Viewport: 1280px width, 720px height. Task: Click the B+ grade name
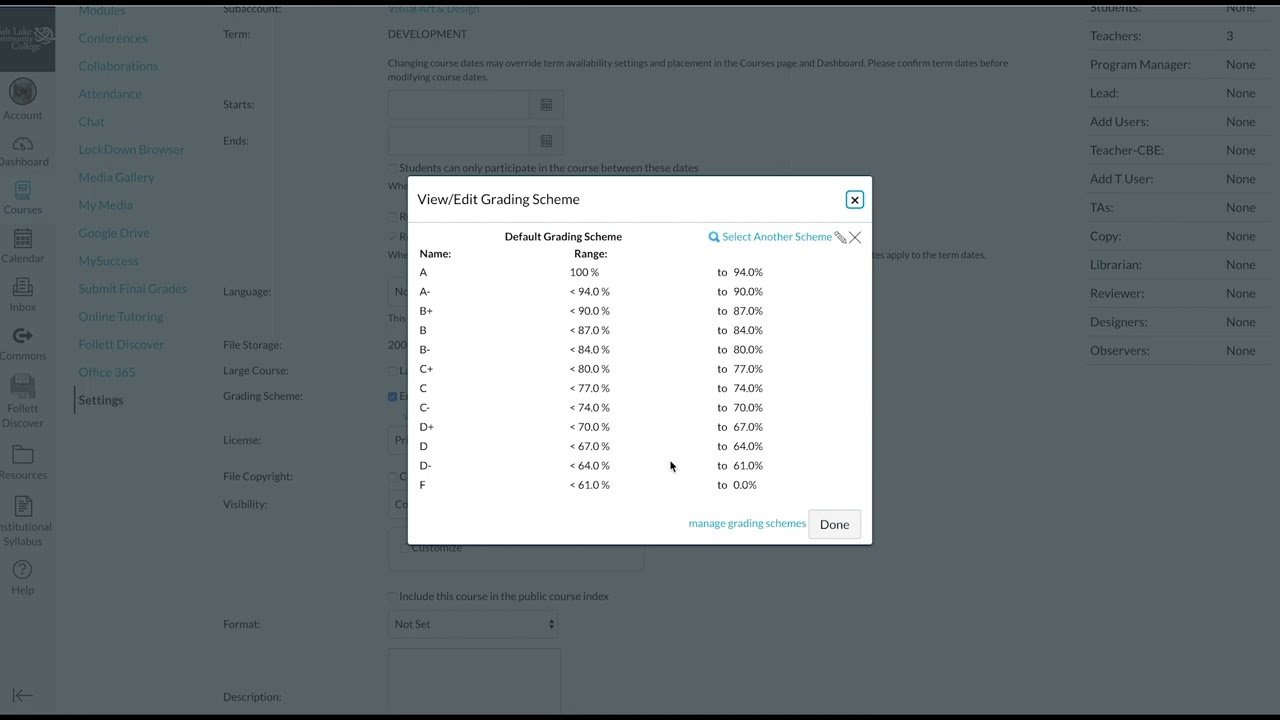pos(426,311)
